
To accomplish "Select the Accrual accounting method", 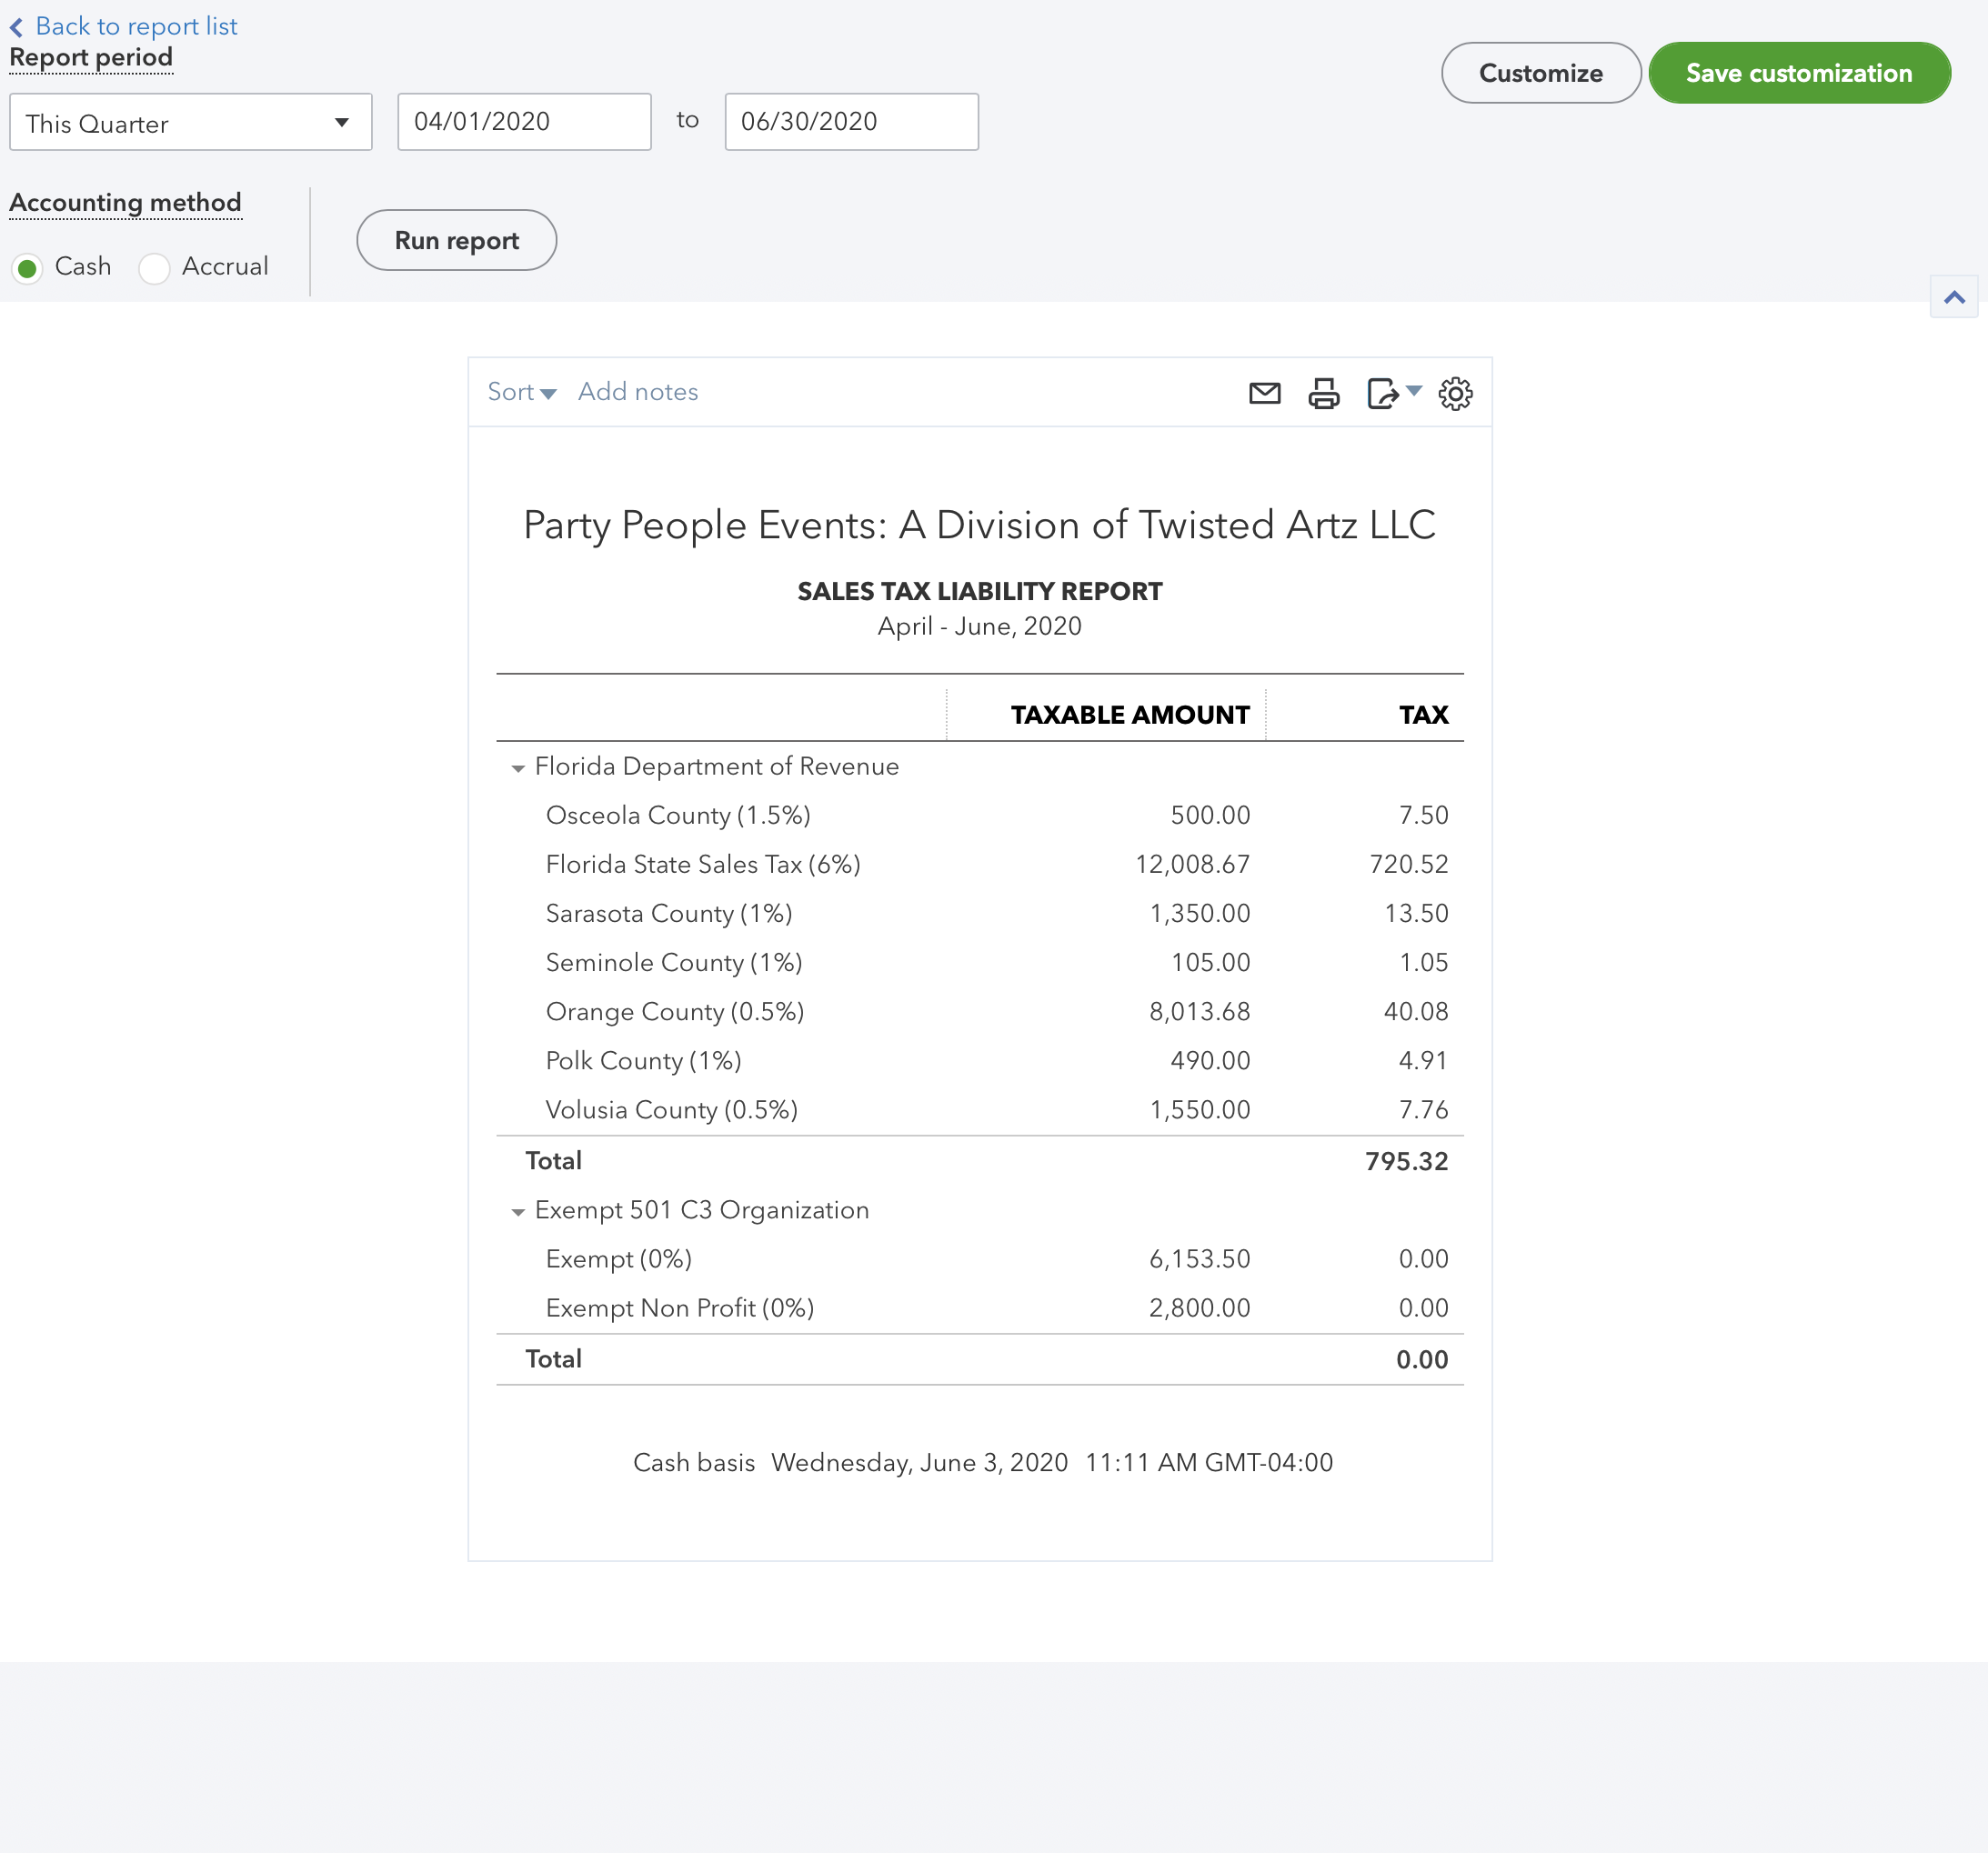I will click(154, 268).
